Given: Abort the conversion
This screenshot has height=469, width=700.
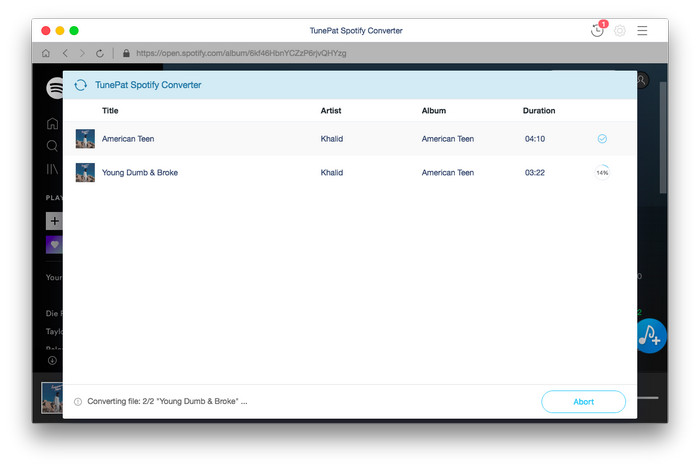Looking at the screenshot, I should (x=583, y=402).
